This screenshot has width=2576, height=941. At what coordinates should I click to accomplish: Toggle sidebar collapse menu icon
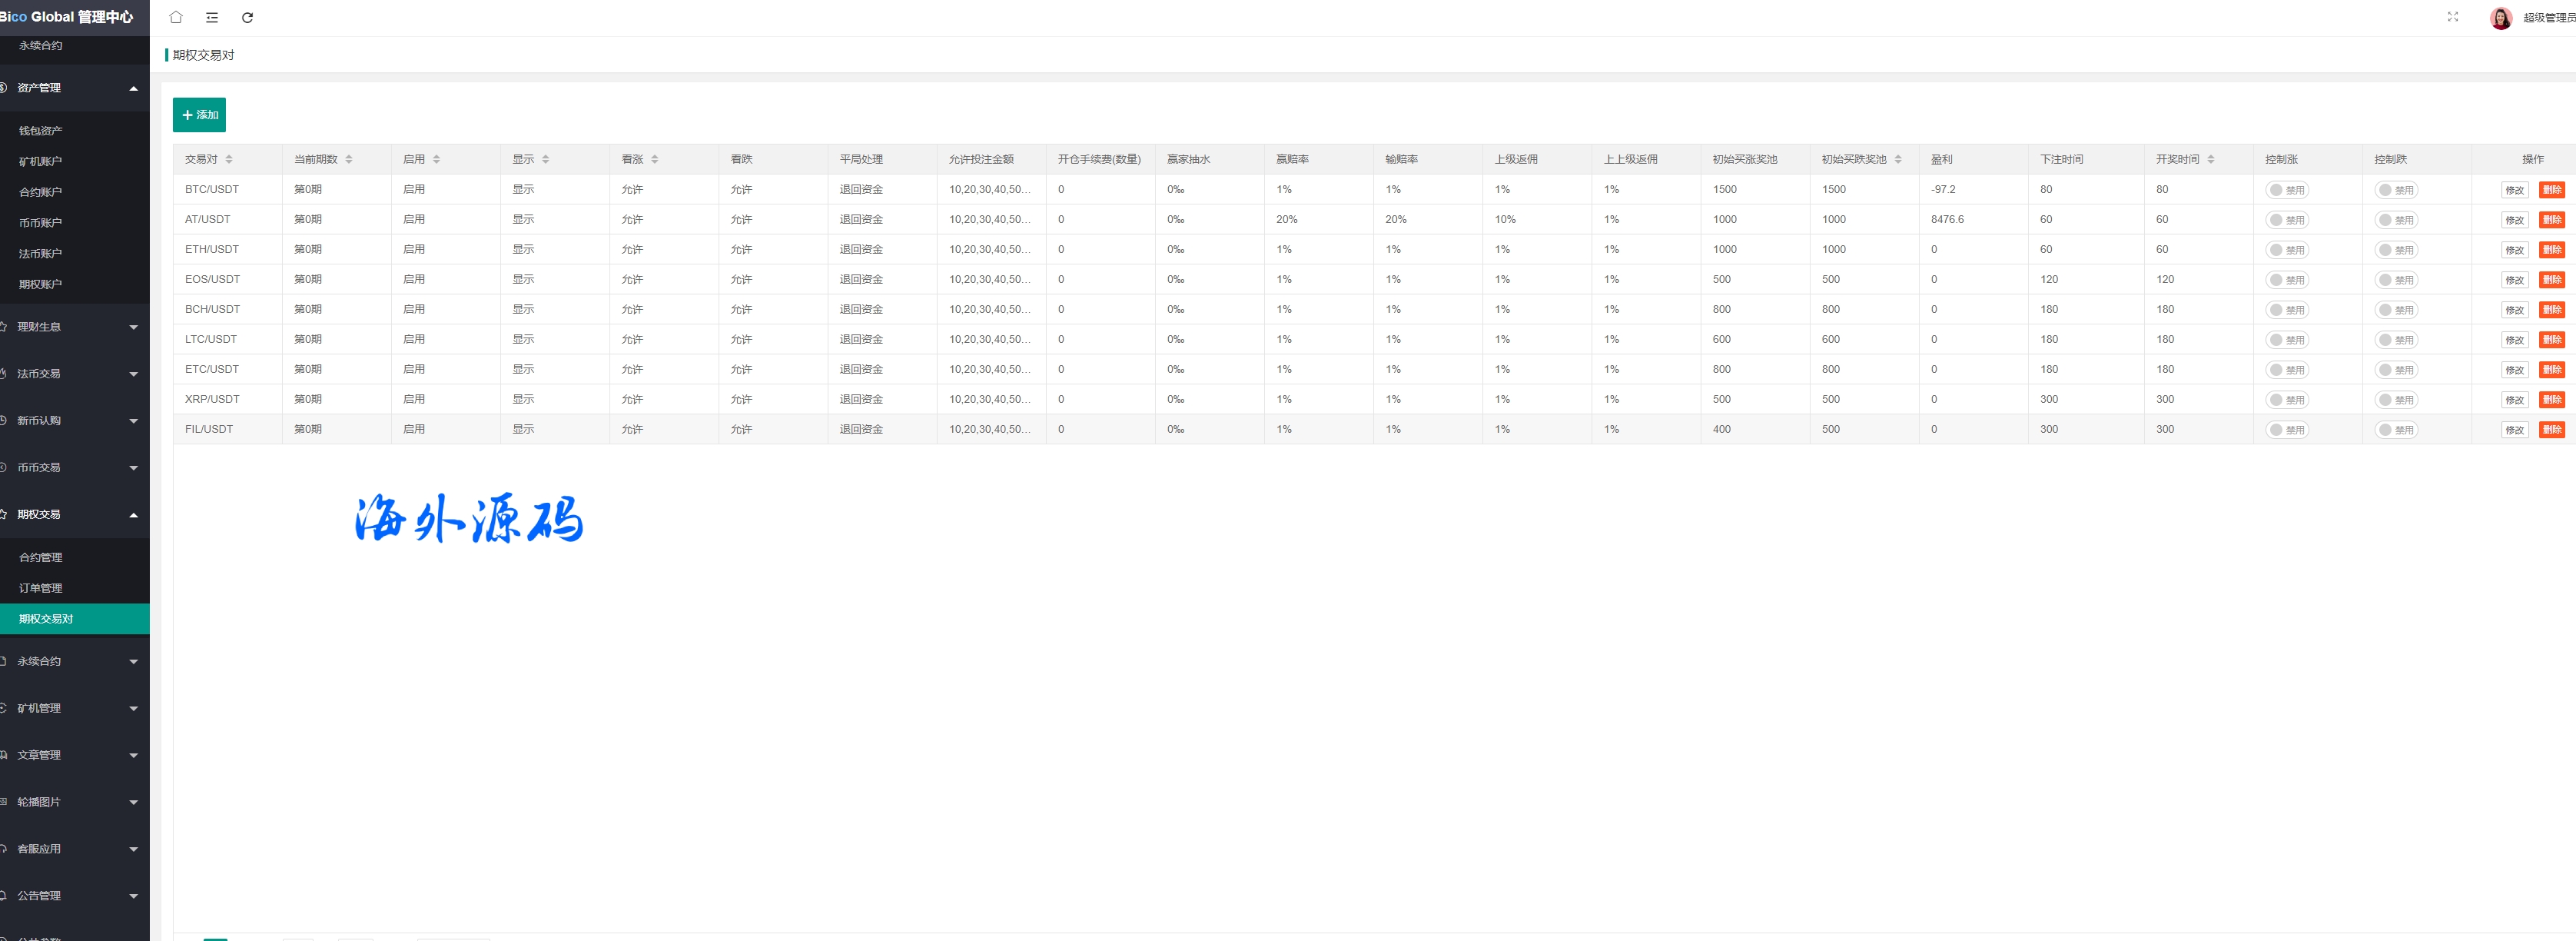coord(212,17)
